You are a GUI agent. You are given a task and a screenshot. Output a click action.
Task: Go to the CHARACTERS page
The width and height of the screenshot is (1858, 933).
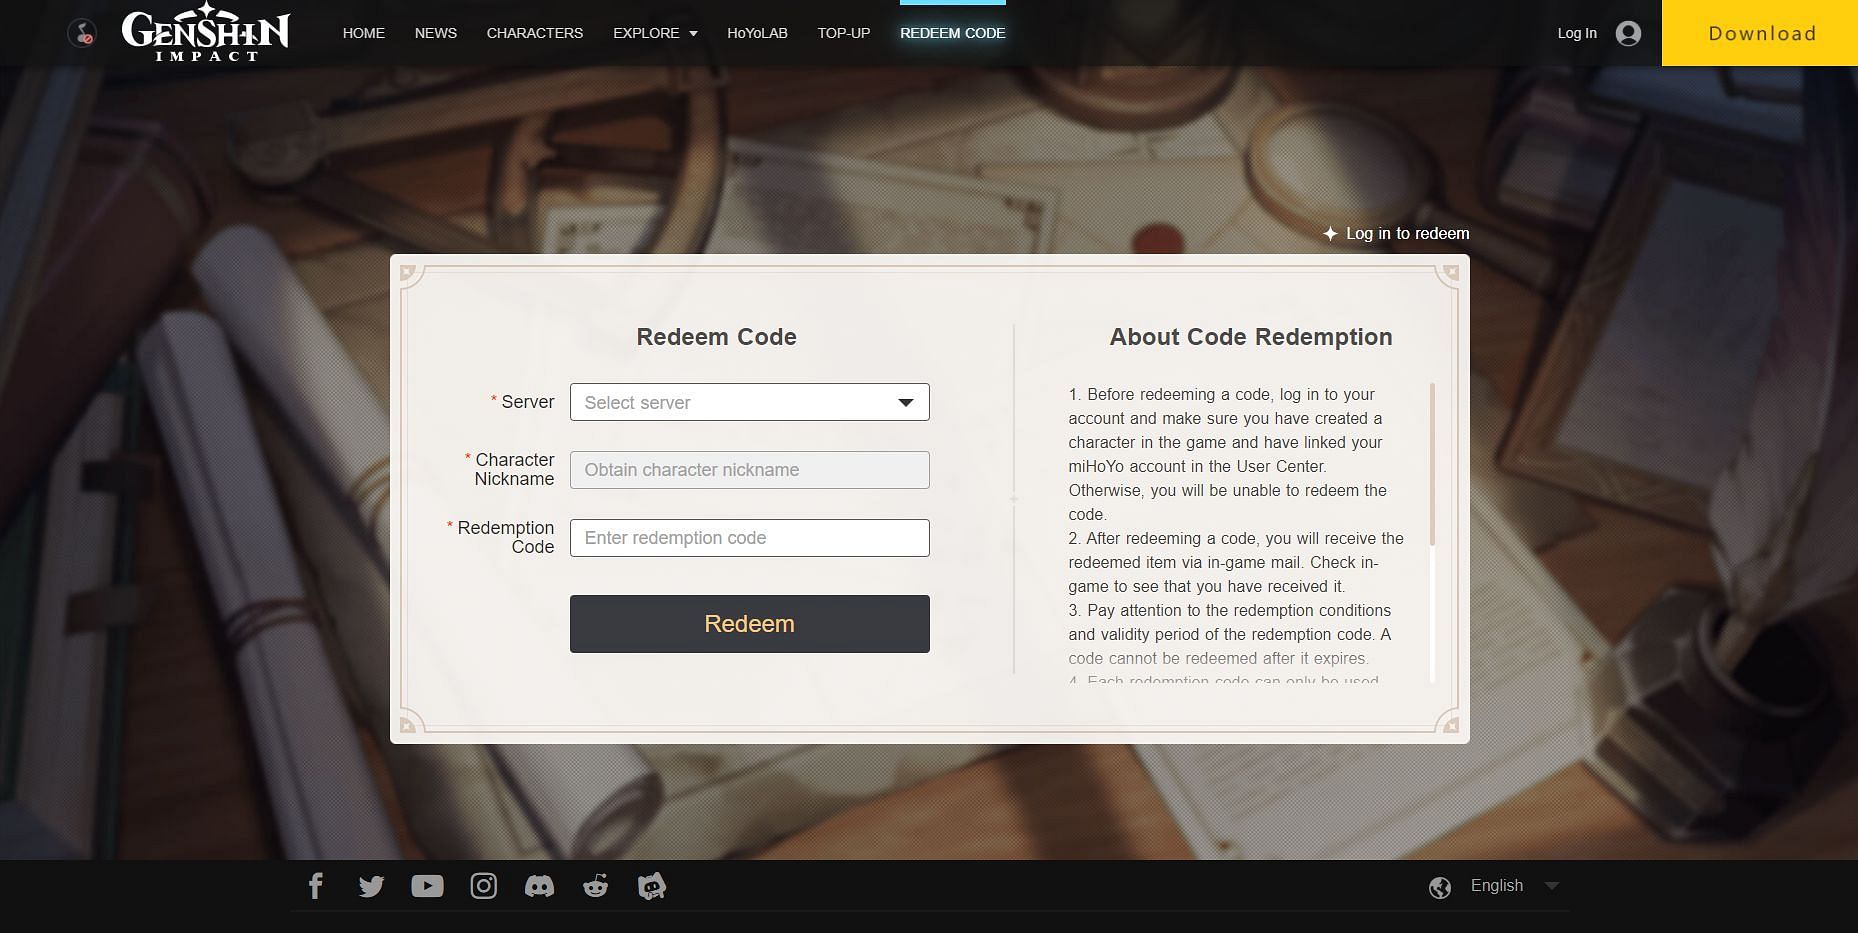pyautogui.click(x=534, y=33)
